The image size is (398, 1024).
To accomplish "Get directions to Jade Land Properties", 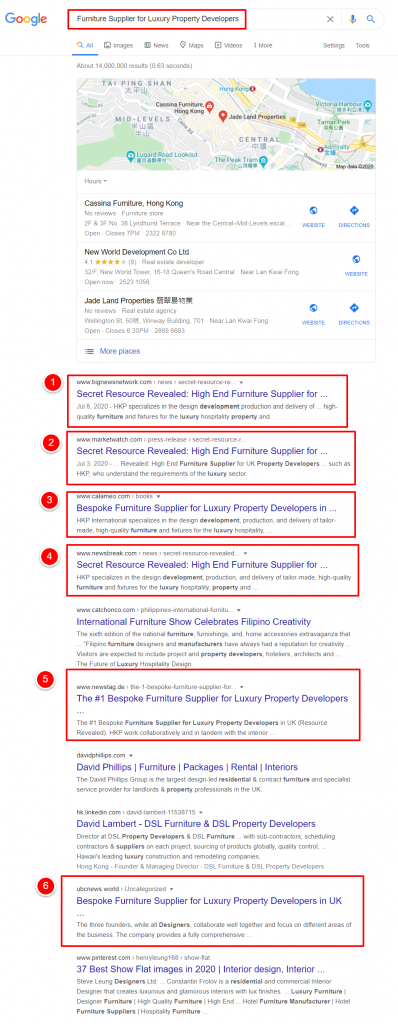I will tap(354, 308).
